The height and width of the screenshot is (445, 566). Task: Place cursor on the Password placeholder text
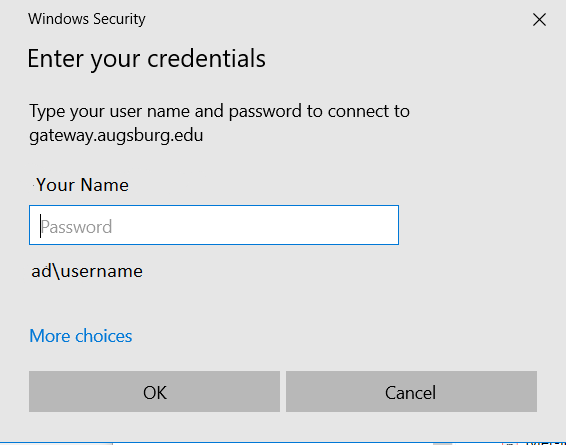pyautogui.click(x=77, y=227)
